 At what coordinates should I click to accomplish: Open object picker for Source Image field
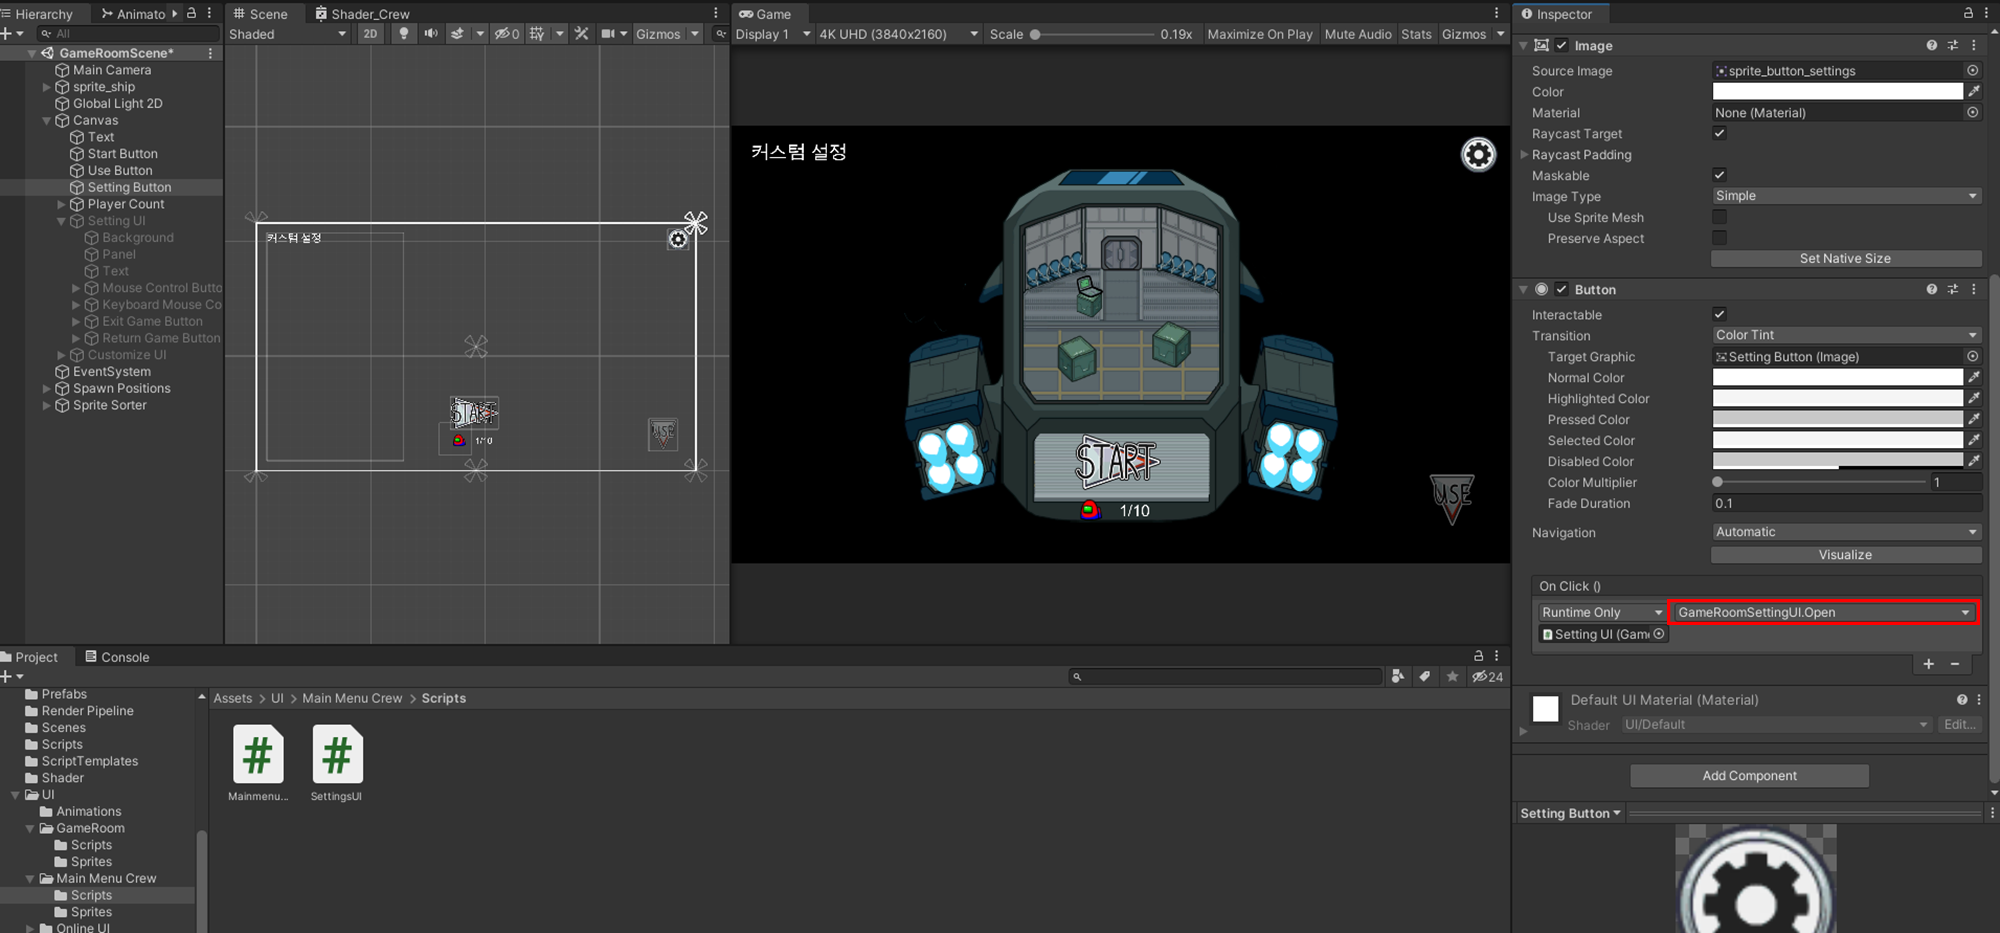1972,71
